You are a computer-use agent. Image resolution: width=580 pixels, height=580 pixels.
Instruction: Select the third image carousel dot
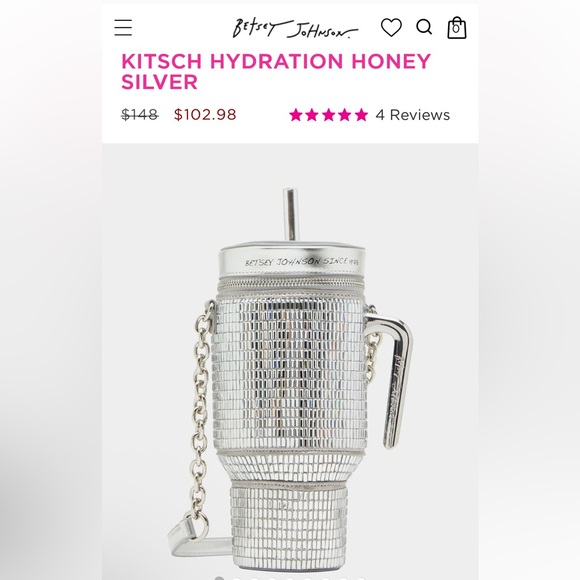coord(254,579)
